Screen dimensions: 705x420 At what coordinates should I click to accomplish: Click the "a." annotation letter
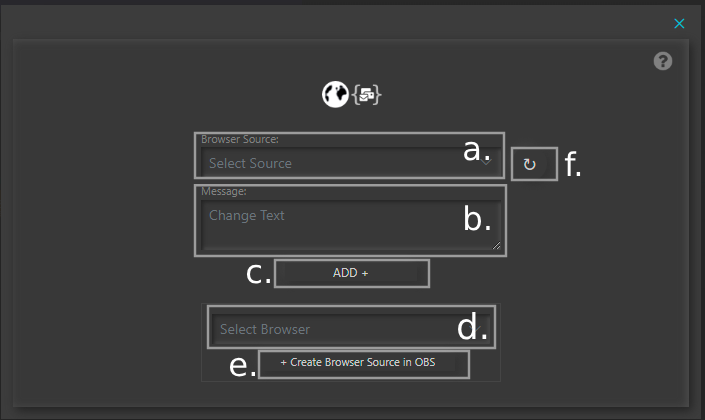477,151
